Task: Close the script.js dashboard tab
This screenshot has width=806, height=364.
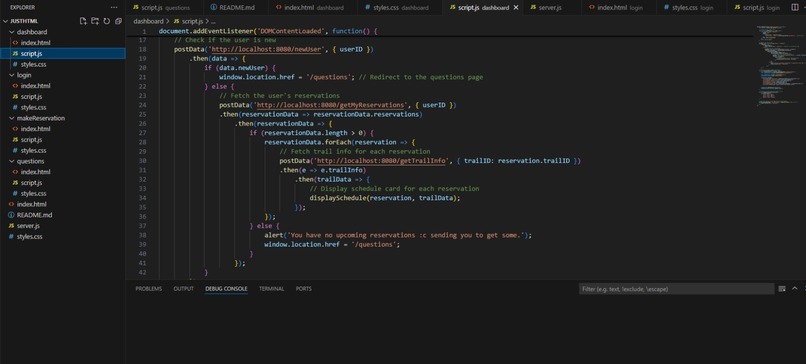Action: click(x=516, y=8)
